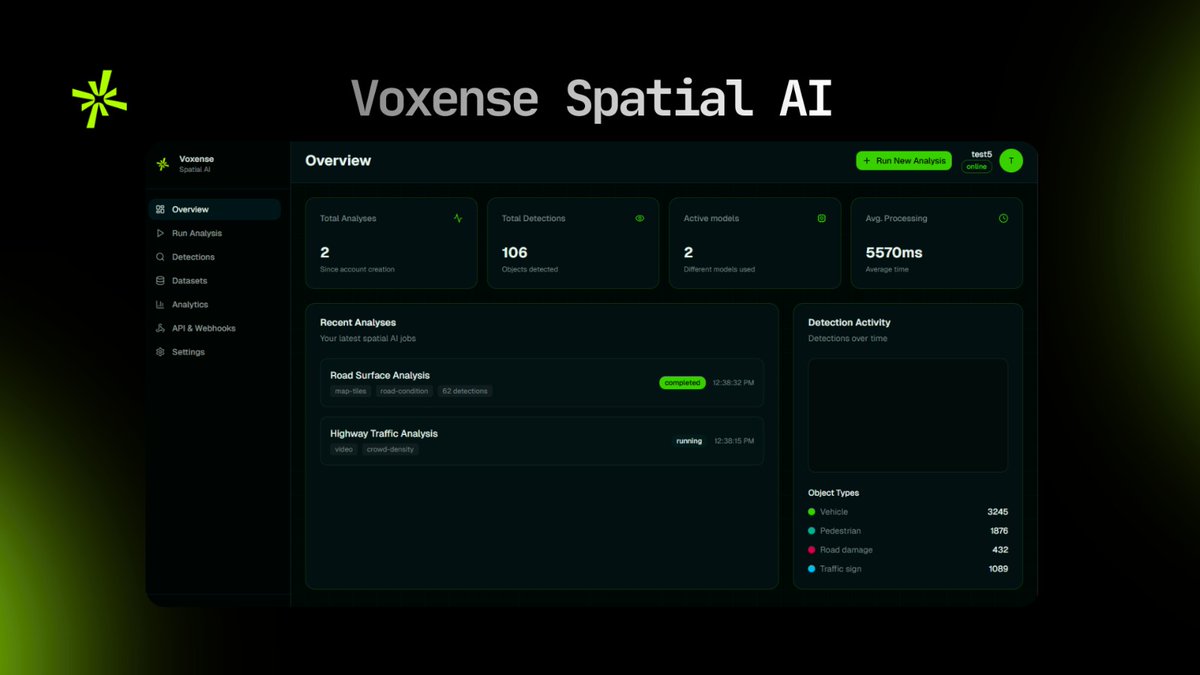Click the Road damage count 432
The image size is (1200, 675).
[1000, 550]
